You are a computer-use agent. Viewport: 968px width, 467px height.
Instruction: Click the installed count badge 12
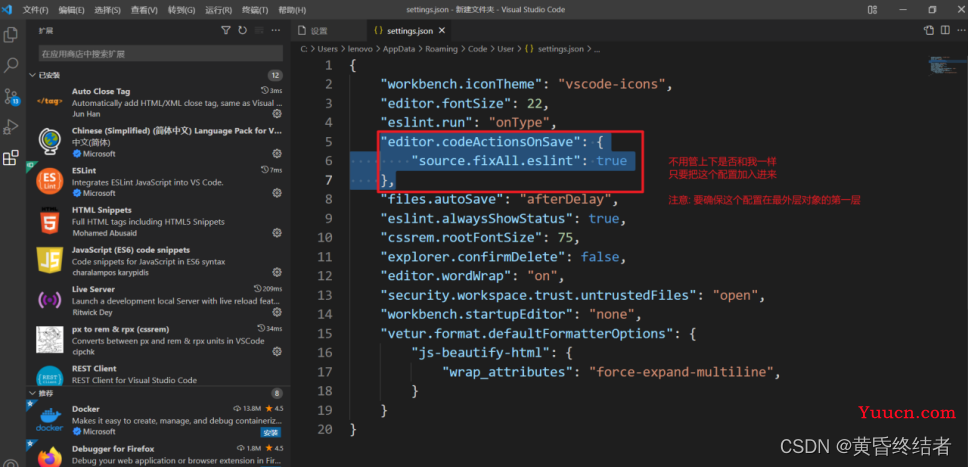[275, 75]
